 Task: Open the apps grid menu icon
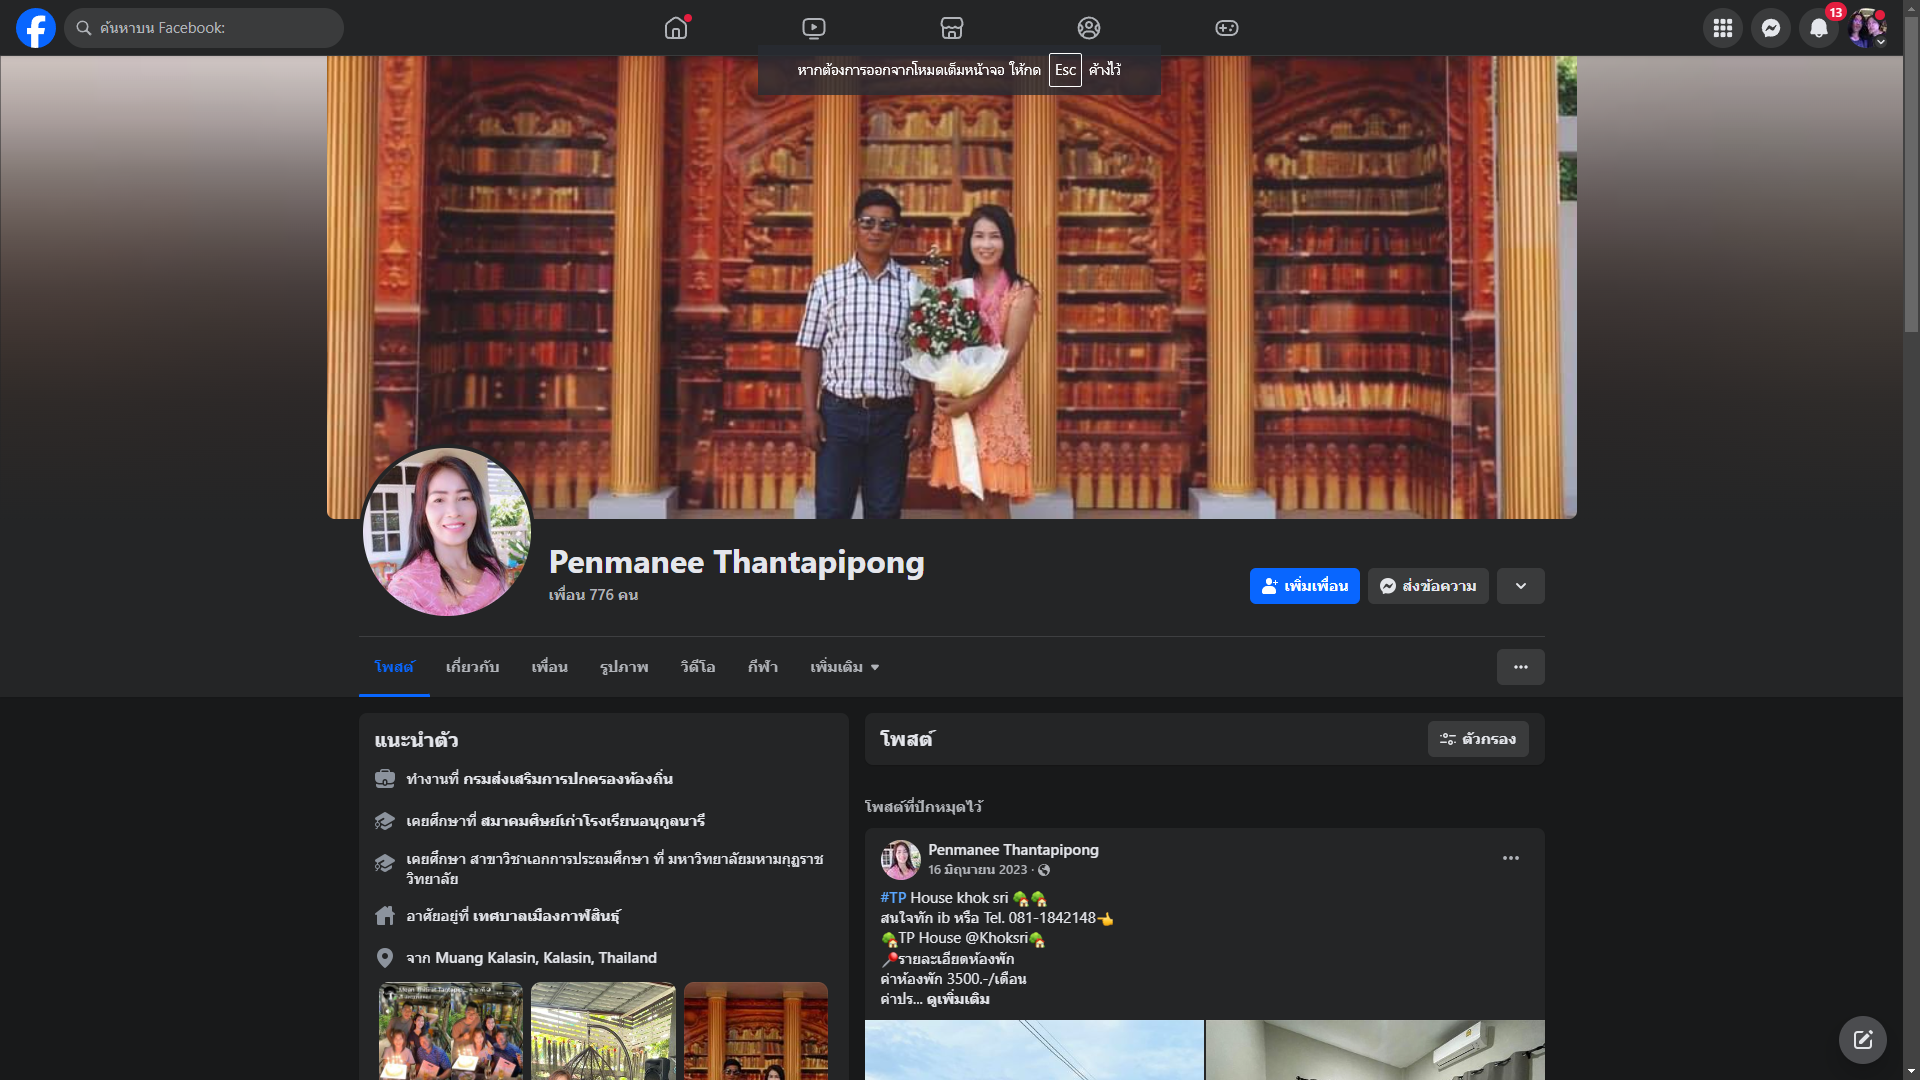(1722, 28)
